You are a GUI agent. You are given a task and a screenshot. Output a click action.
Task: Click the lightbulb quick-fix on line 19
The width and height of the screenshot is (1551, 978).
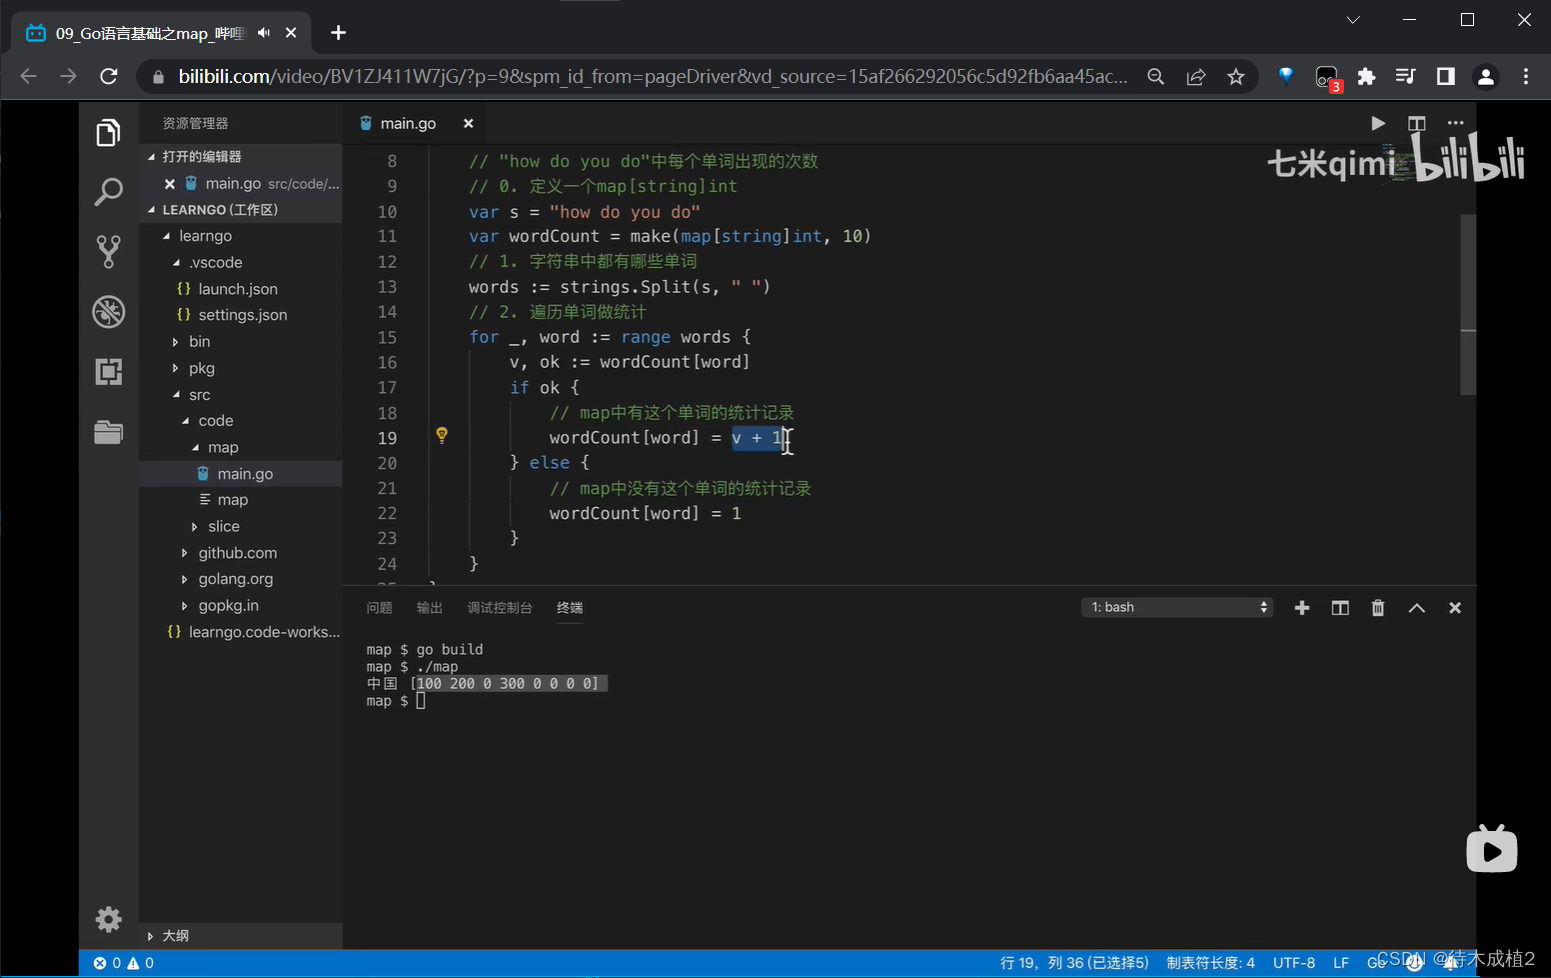coord(441,435)
